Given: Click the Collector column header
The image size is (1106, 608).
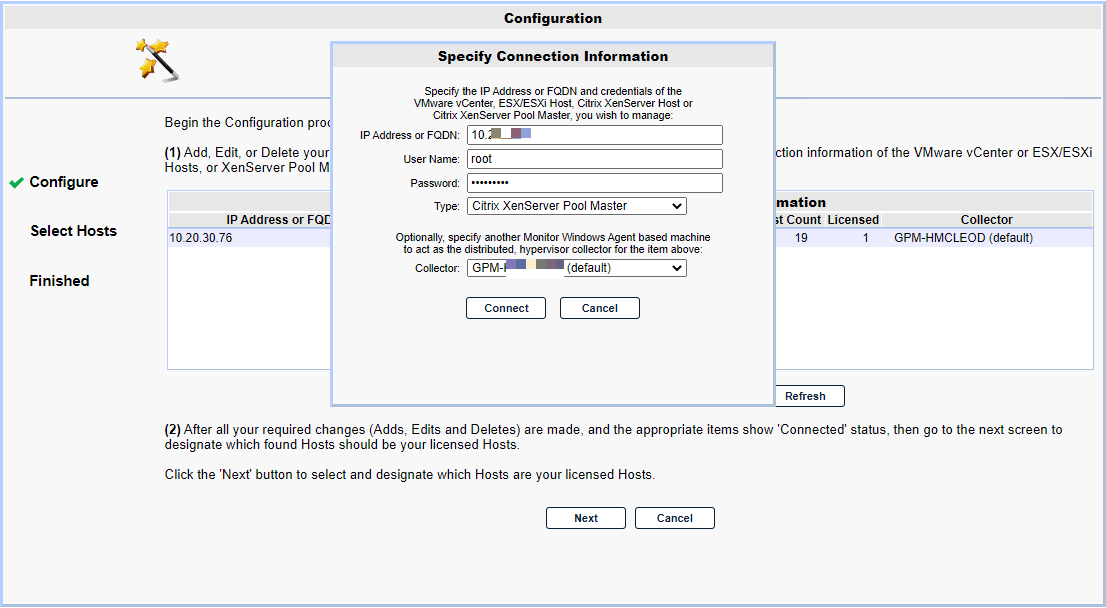Looking at the screenshot, I should pos(986,220).
